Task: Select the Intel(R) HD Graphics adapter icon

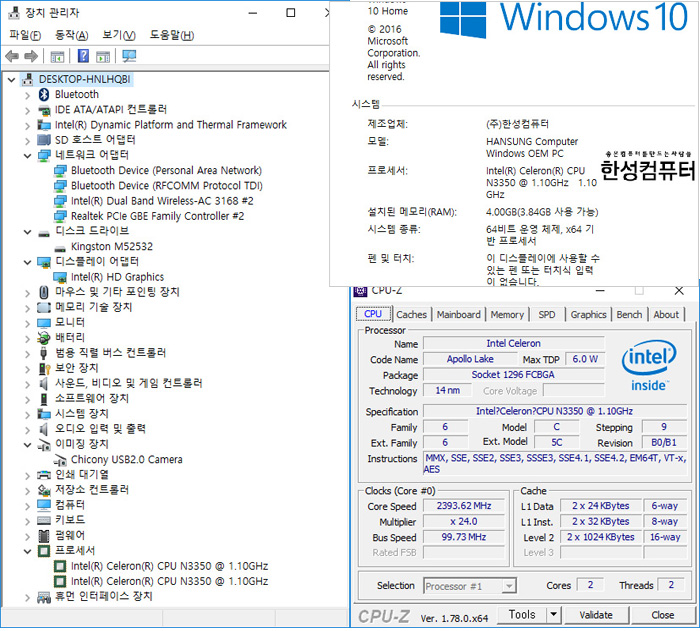Action: tap(60, 278)
